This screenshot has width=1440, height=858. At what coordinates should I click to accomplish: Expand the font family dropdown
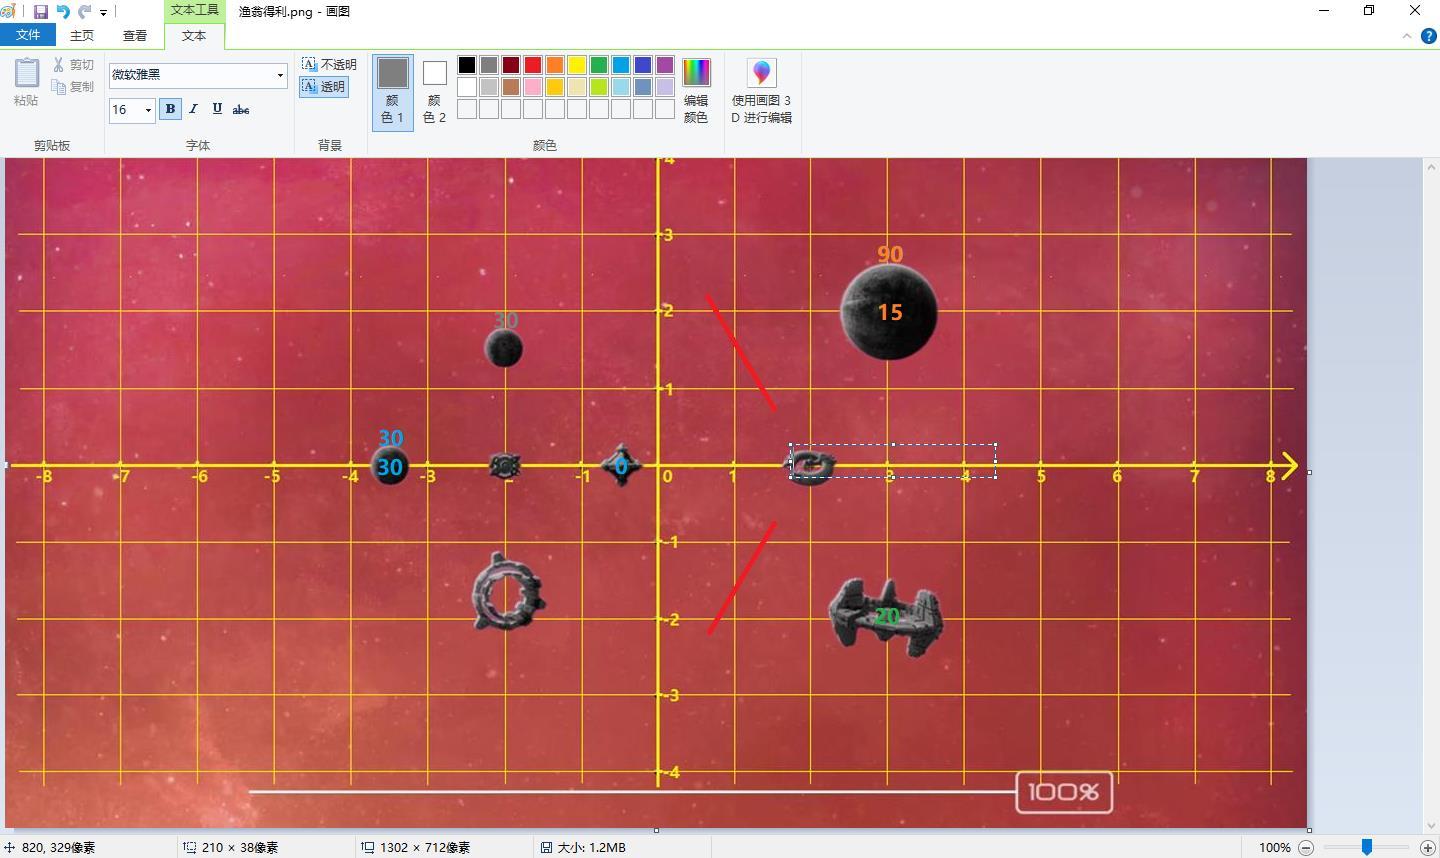click(x=280, y=75)
